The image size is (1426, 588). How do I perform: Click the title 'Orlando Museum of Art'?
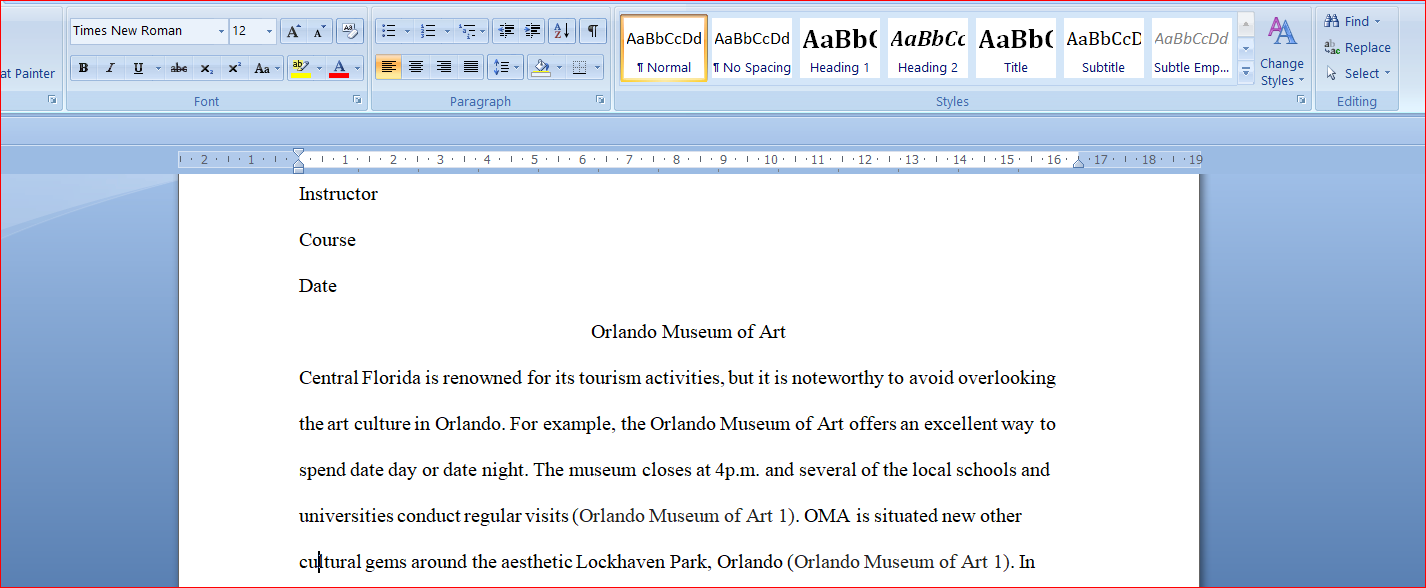point(688,332)
